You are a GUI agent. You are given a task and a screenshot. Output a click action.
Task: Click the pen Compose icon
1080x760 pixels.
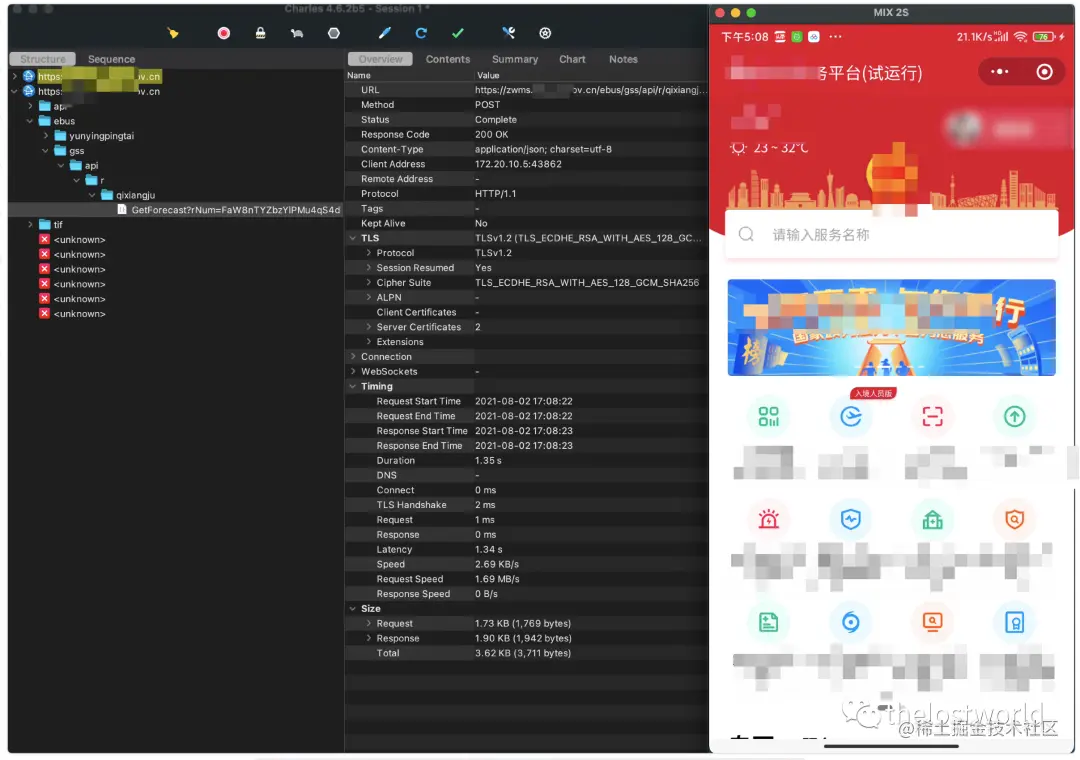click(x=384, y=33)
